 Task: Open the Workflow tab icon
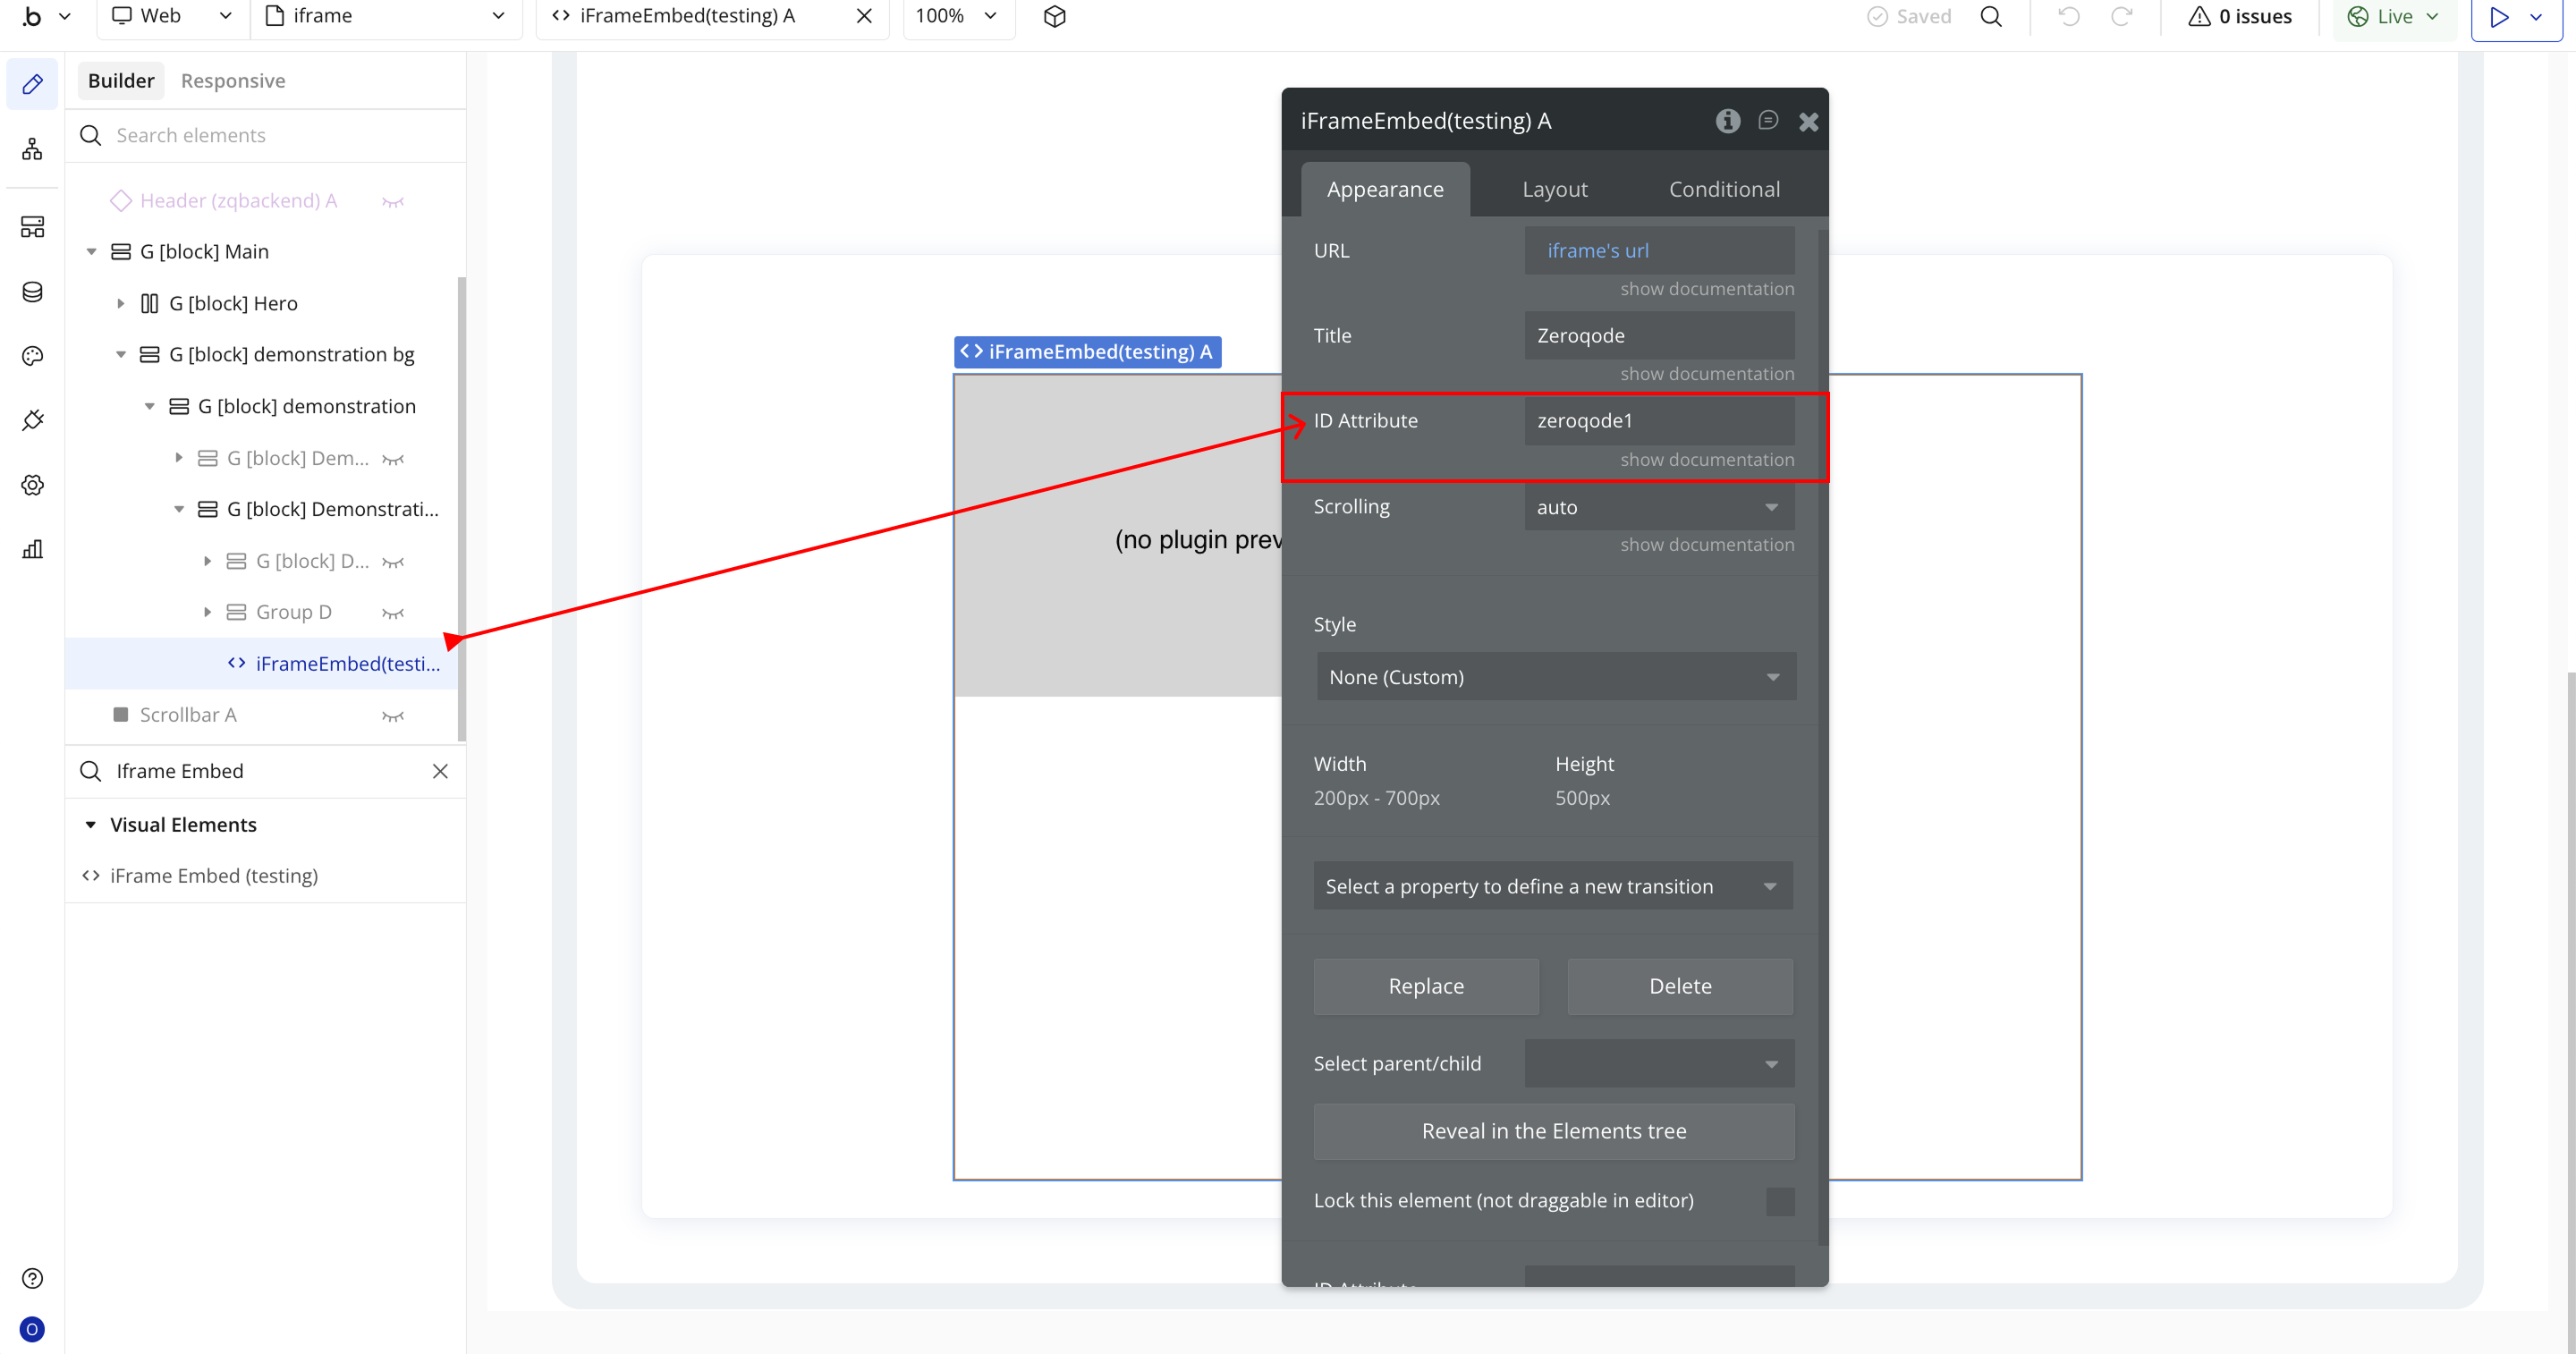coord(32,150)
